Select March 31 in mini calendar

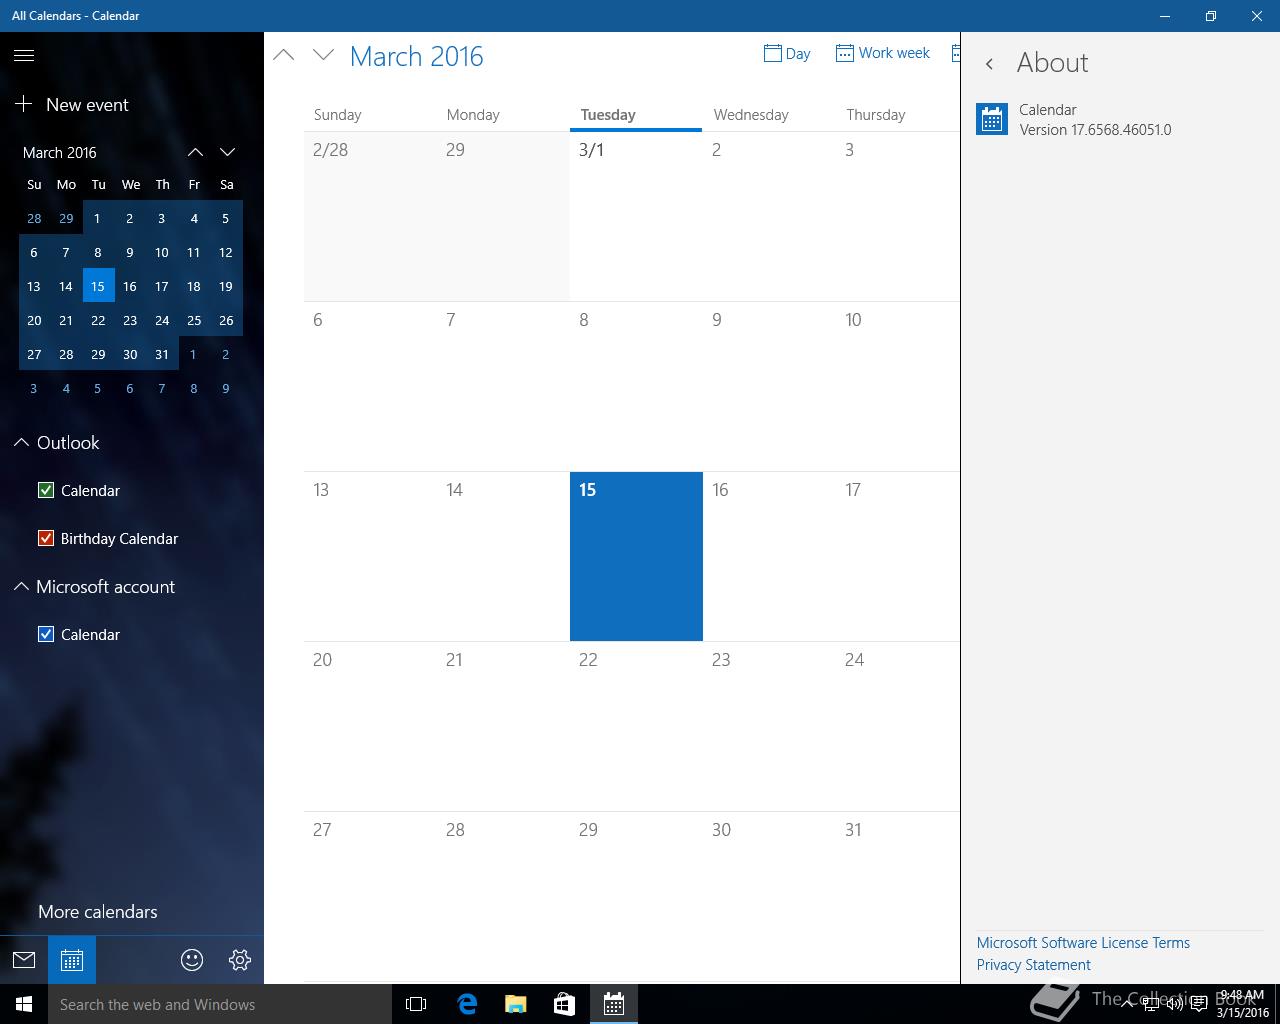[x=162, y=354]
